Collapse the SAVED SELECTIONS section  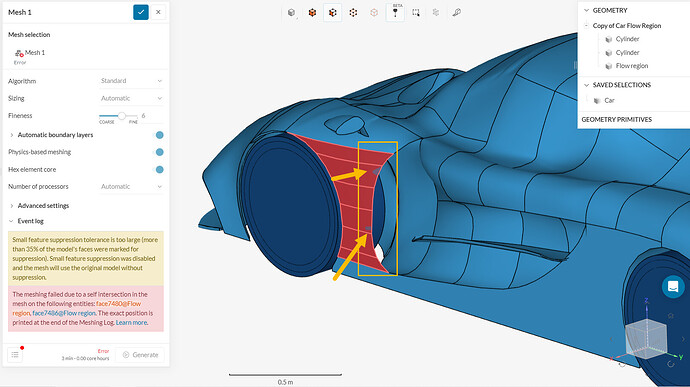tap(586, 85)
